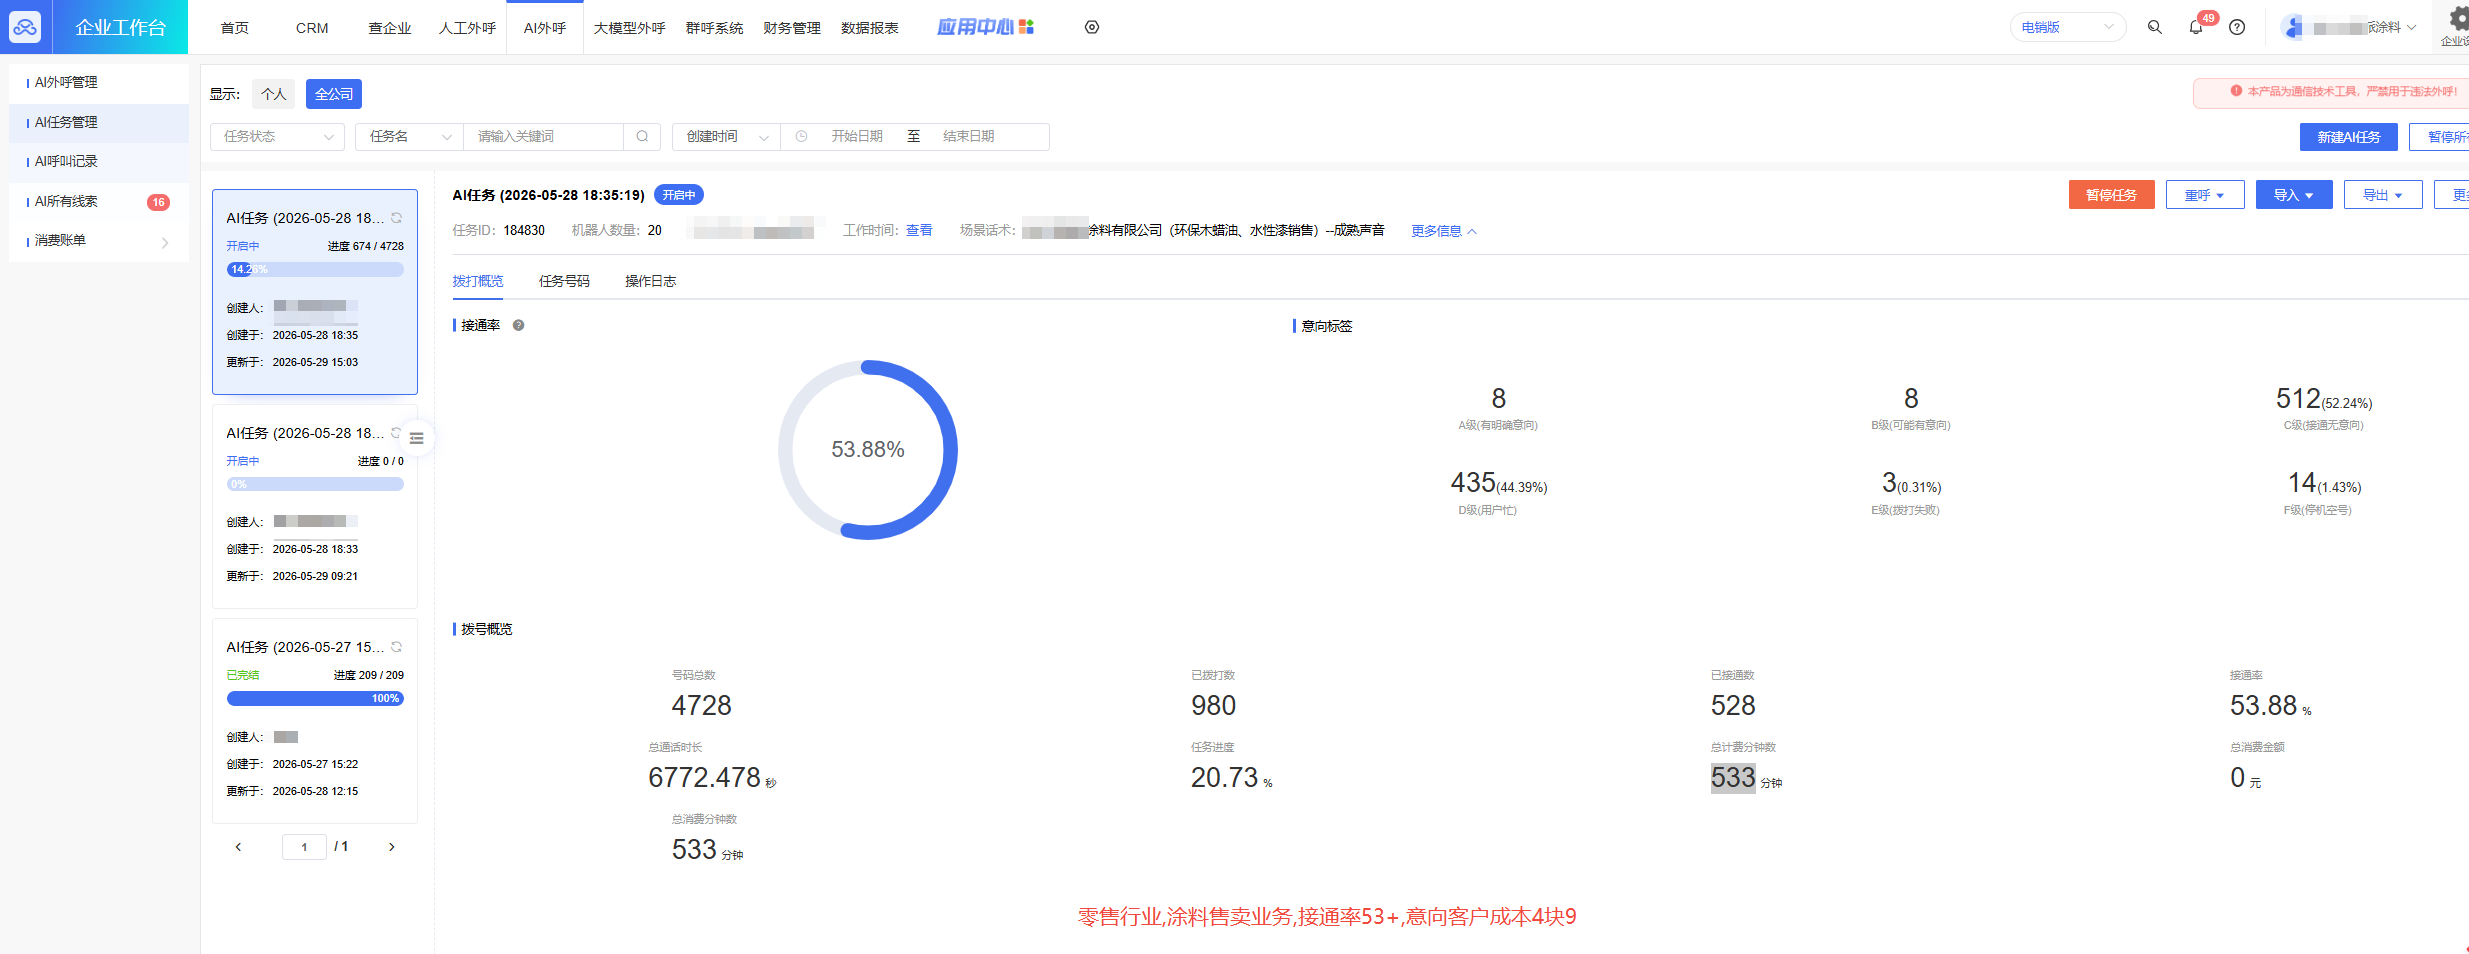The width and height of the screenshot is (2469, 954).
Task: Switch to the 拨打概览 tab
Action: [x=477, y=281]
